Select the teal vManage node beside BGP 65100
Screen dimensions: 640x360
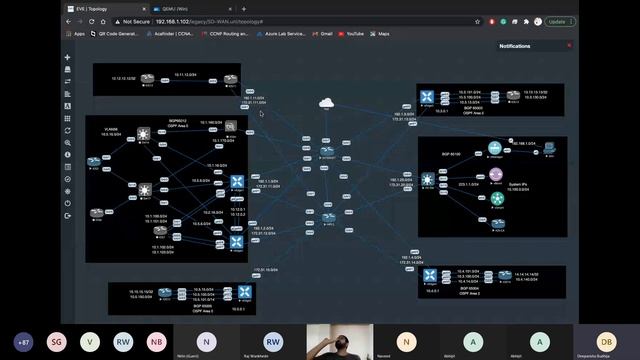(x=495, y=148)
